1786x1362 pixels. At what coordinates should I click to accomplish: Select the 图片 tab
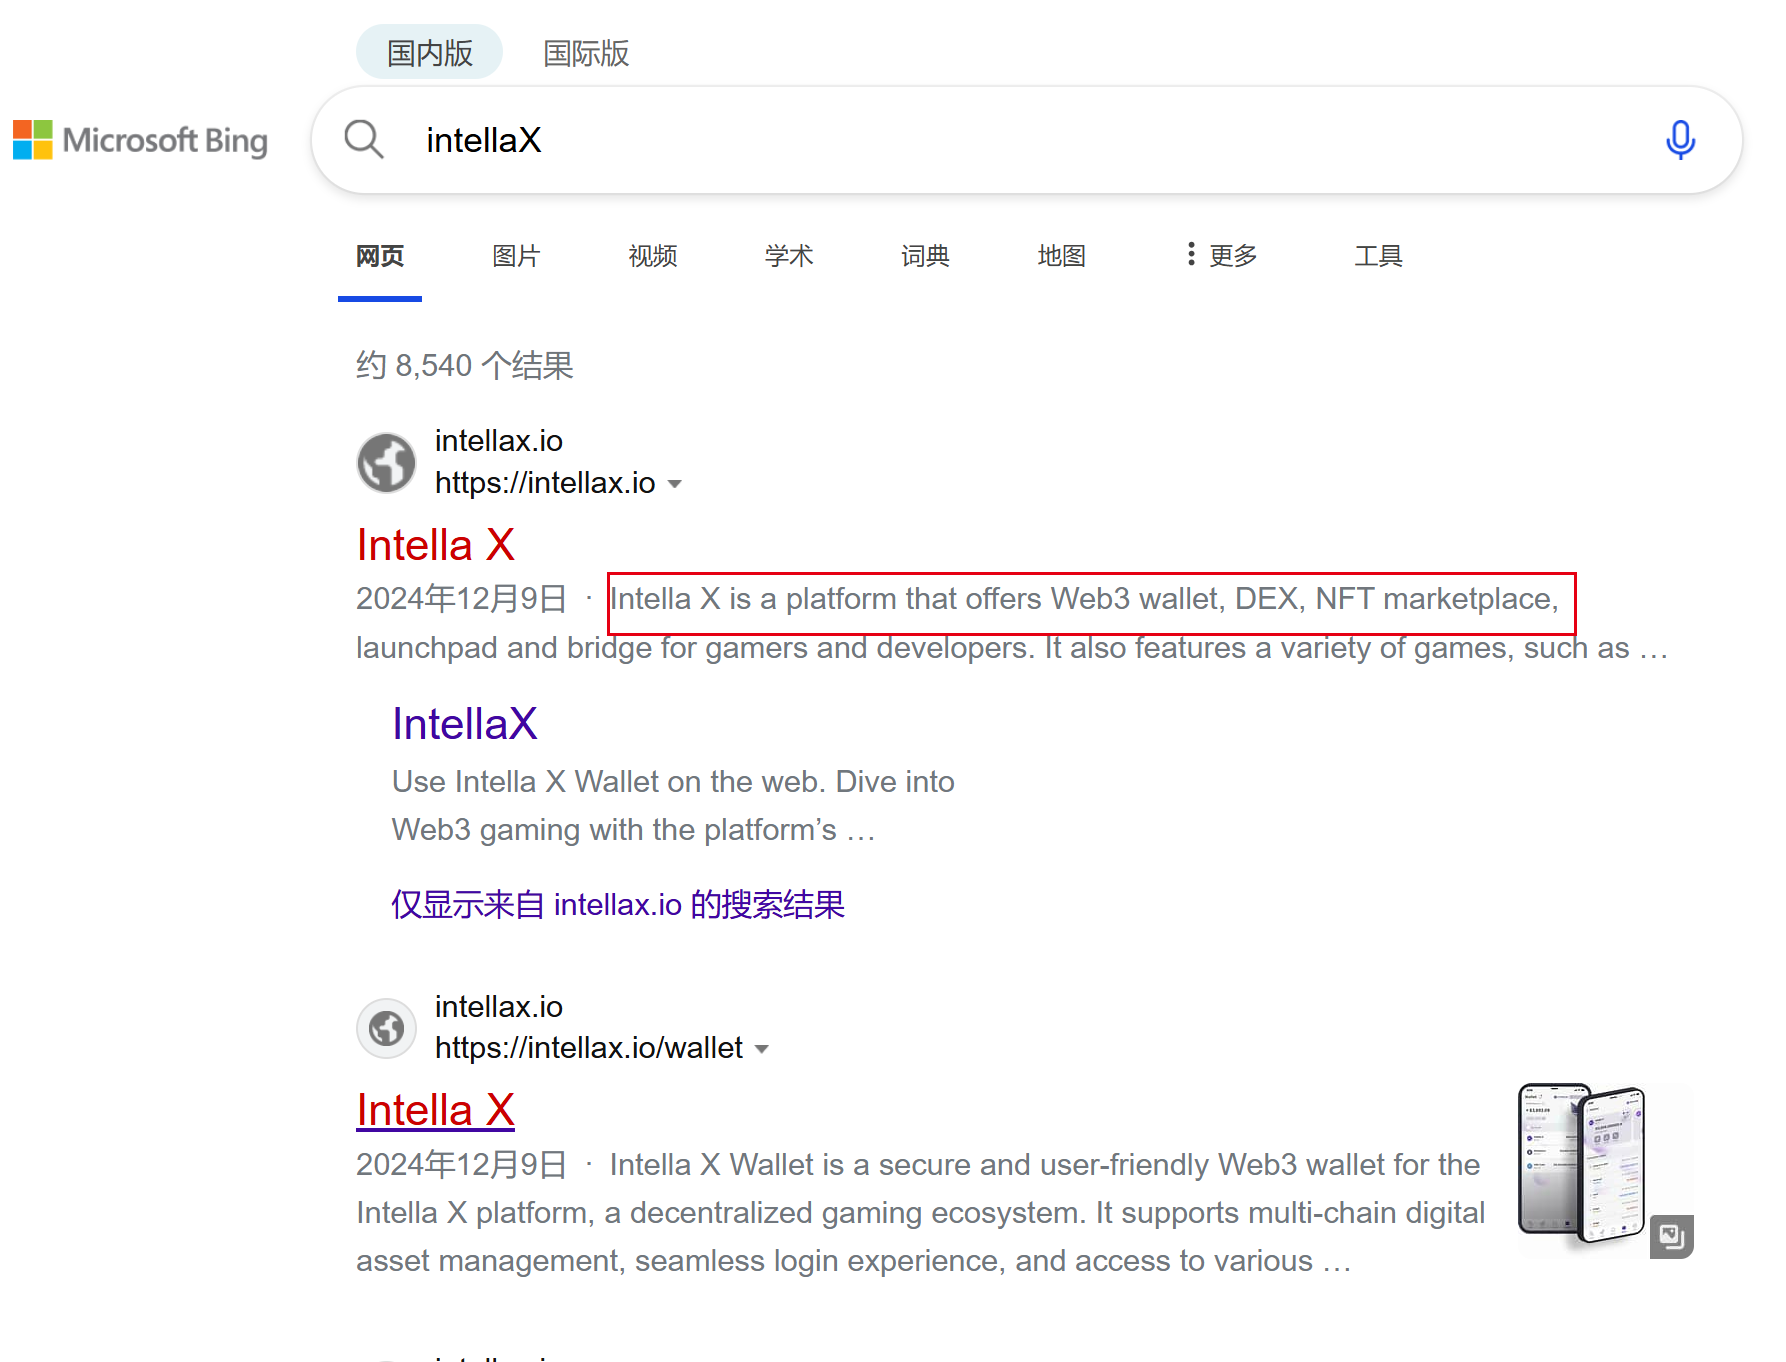516,256
